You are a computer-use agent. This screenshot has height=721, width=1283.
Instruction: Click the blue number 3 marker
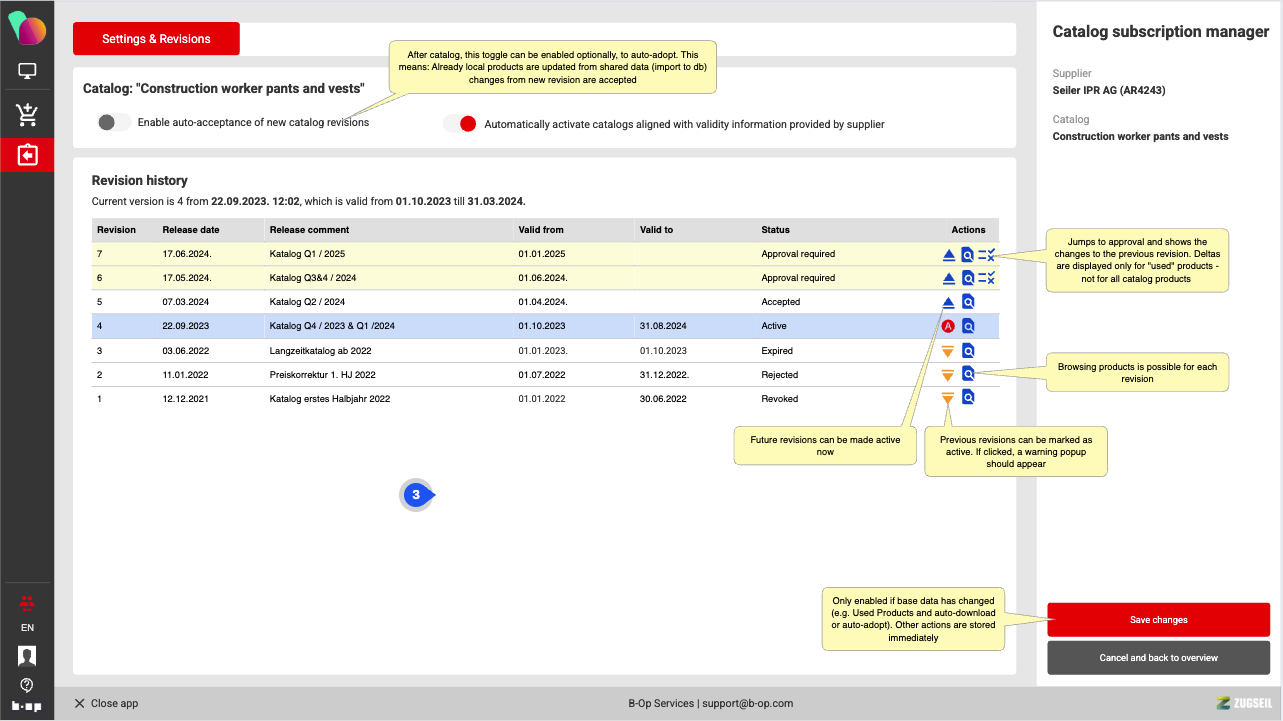(416, 495)
